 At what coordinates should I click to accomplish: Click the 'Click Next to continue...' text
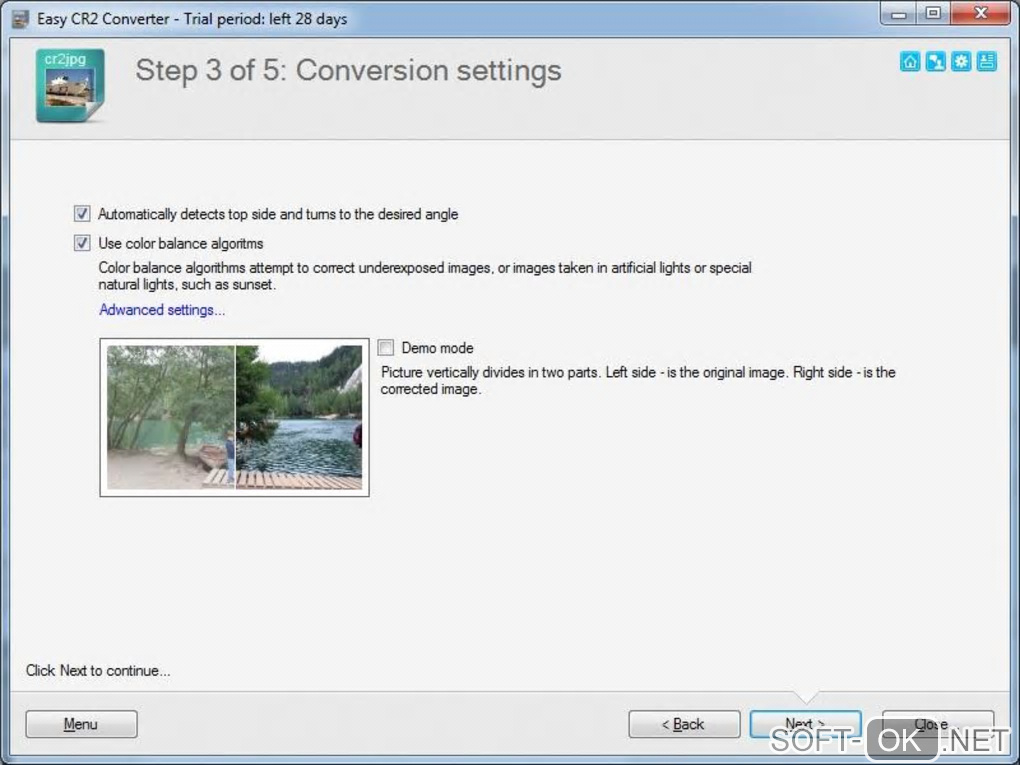pos(98,671)
